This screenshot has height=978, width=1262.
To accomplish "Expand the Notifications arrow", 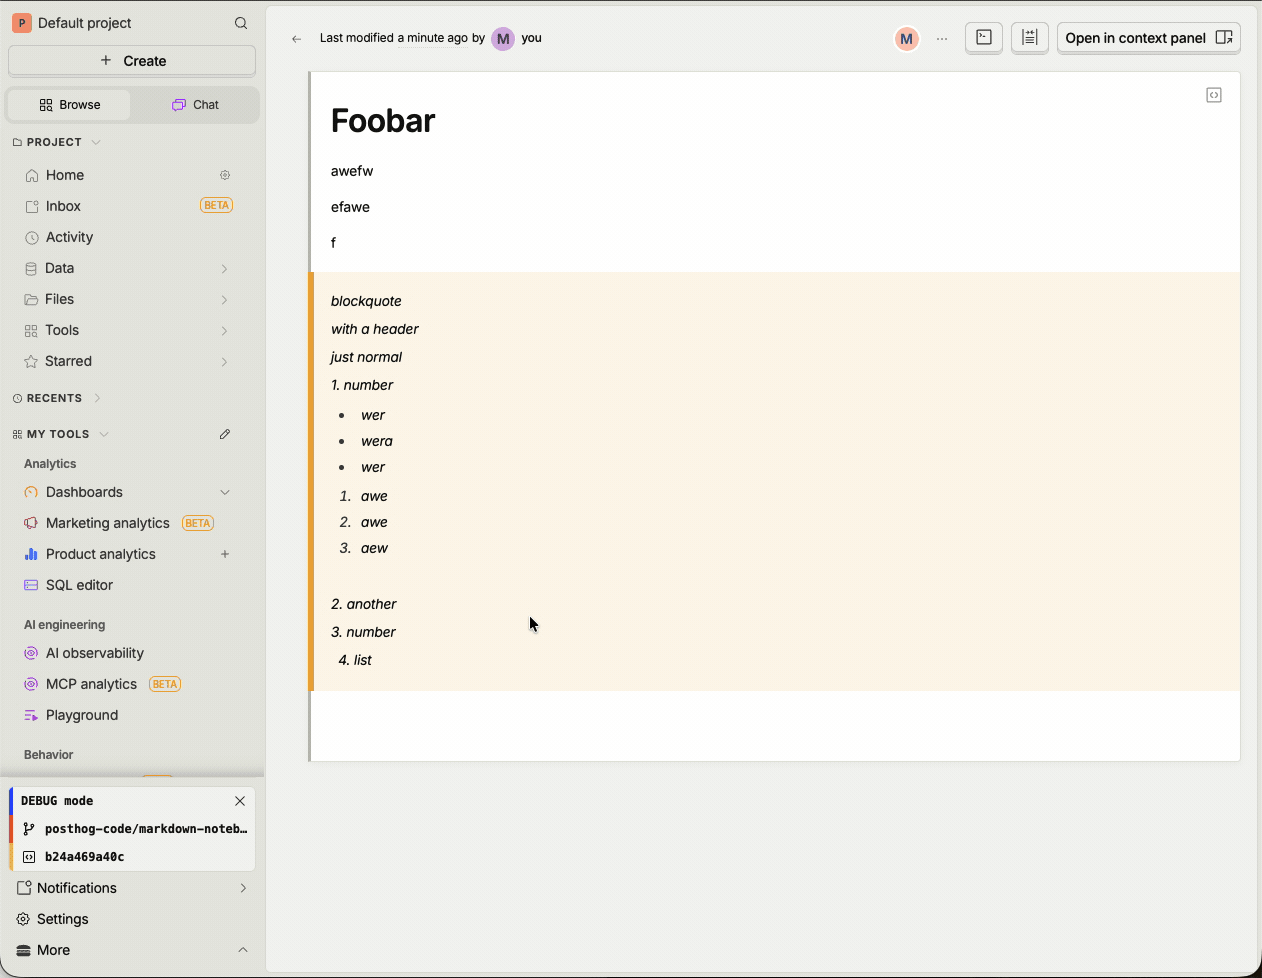I will pyautogui.click(x=243, y=888).
